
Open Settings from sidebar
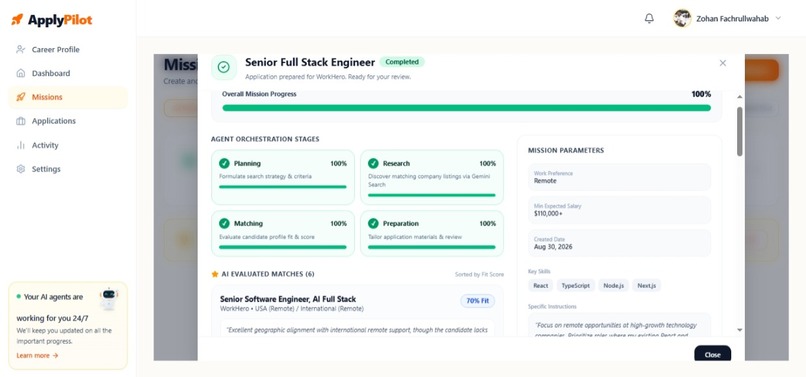click(x=67, y=169)
